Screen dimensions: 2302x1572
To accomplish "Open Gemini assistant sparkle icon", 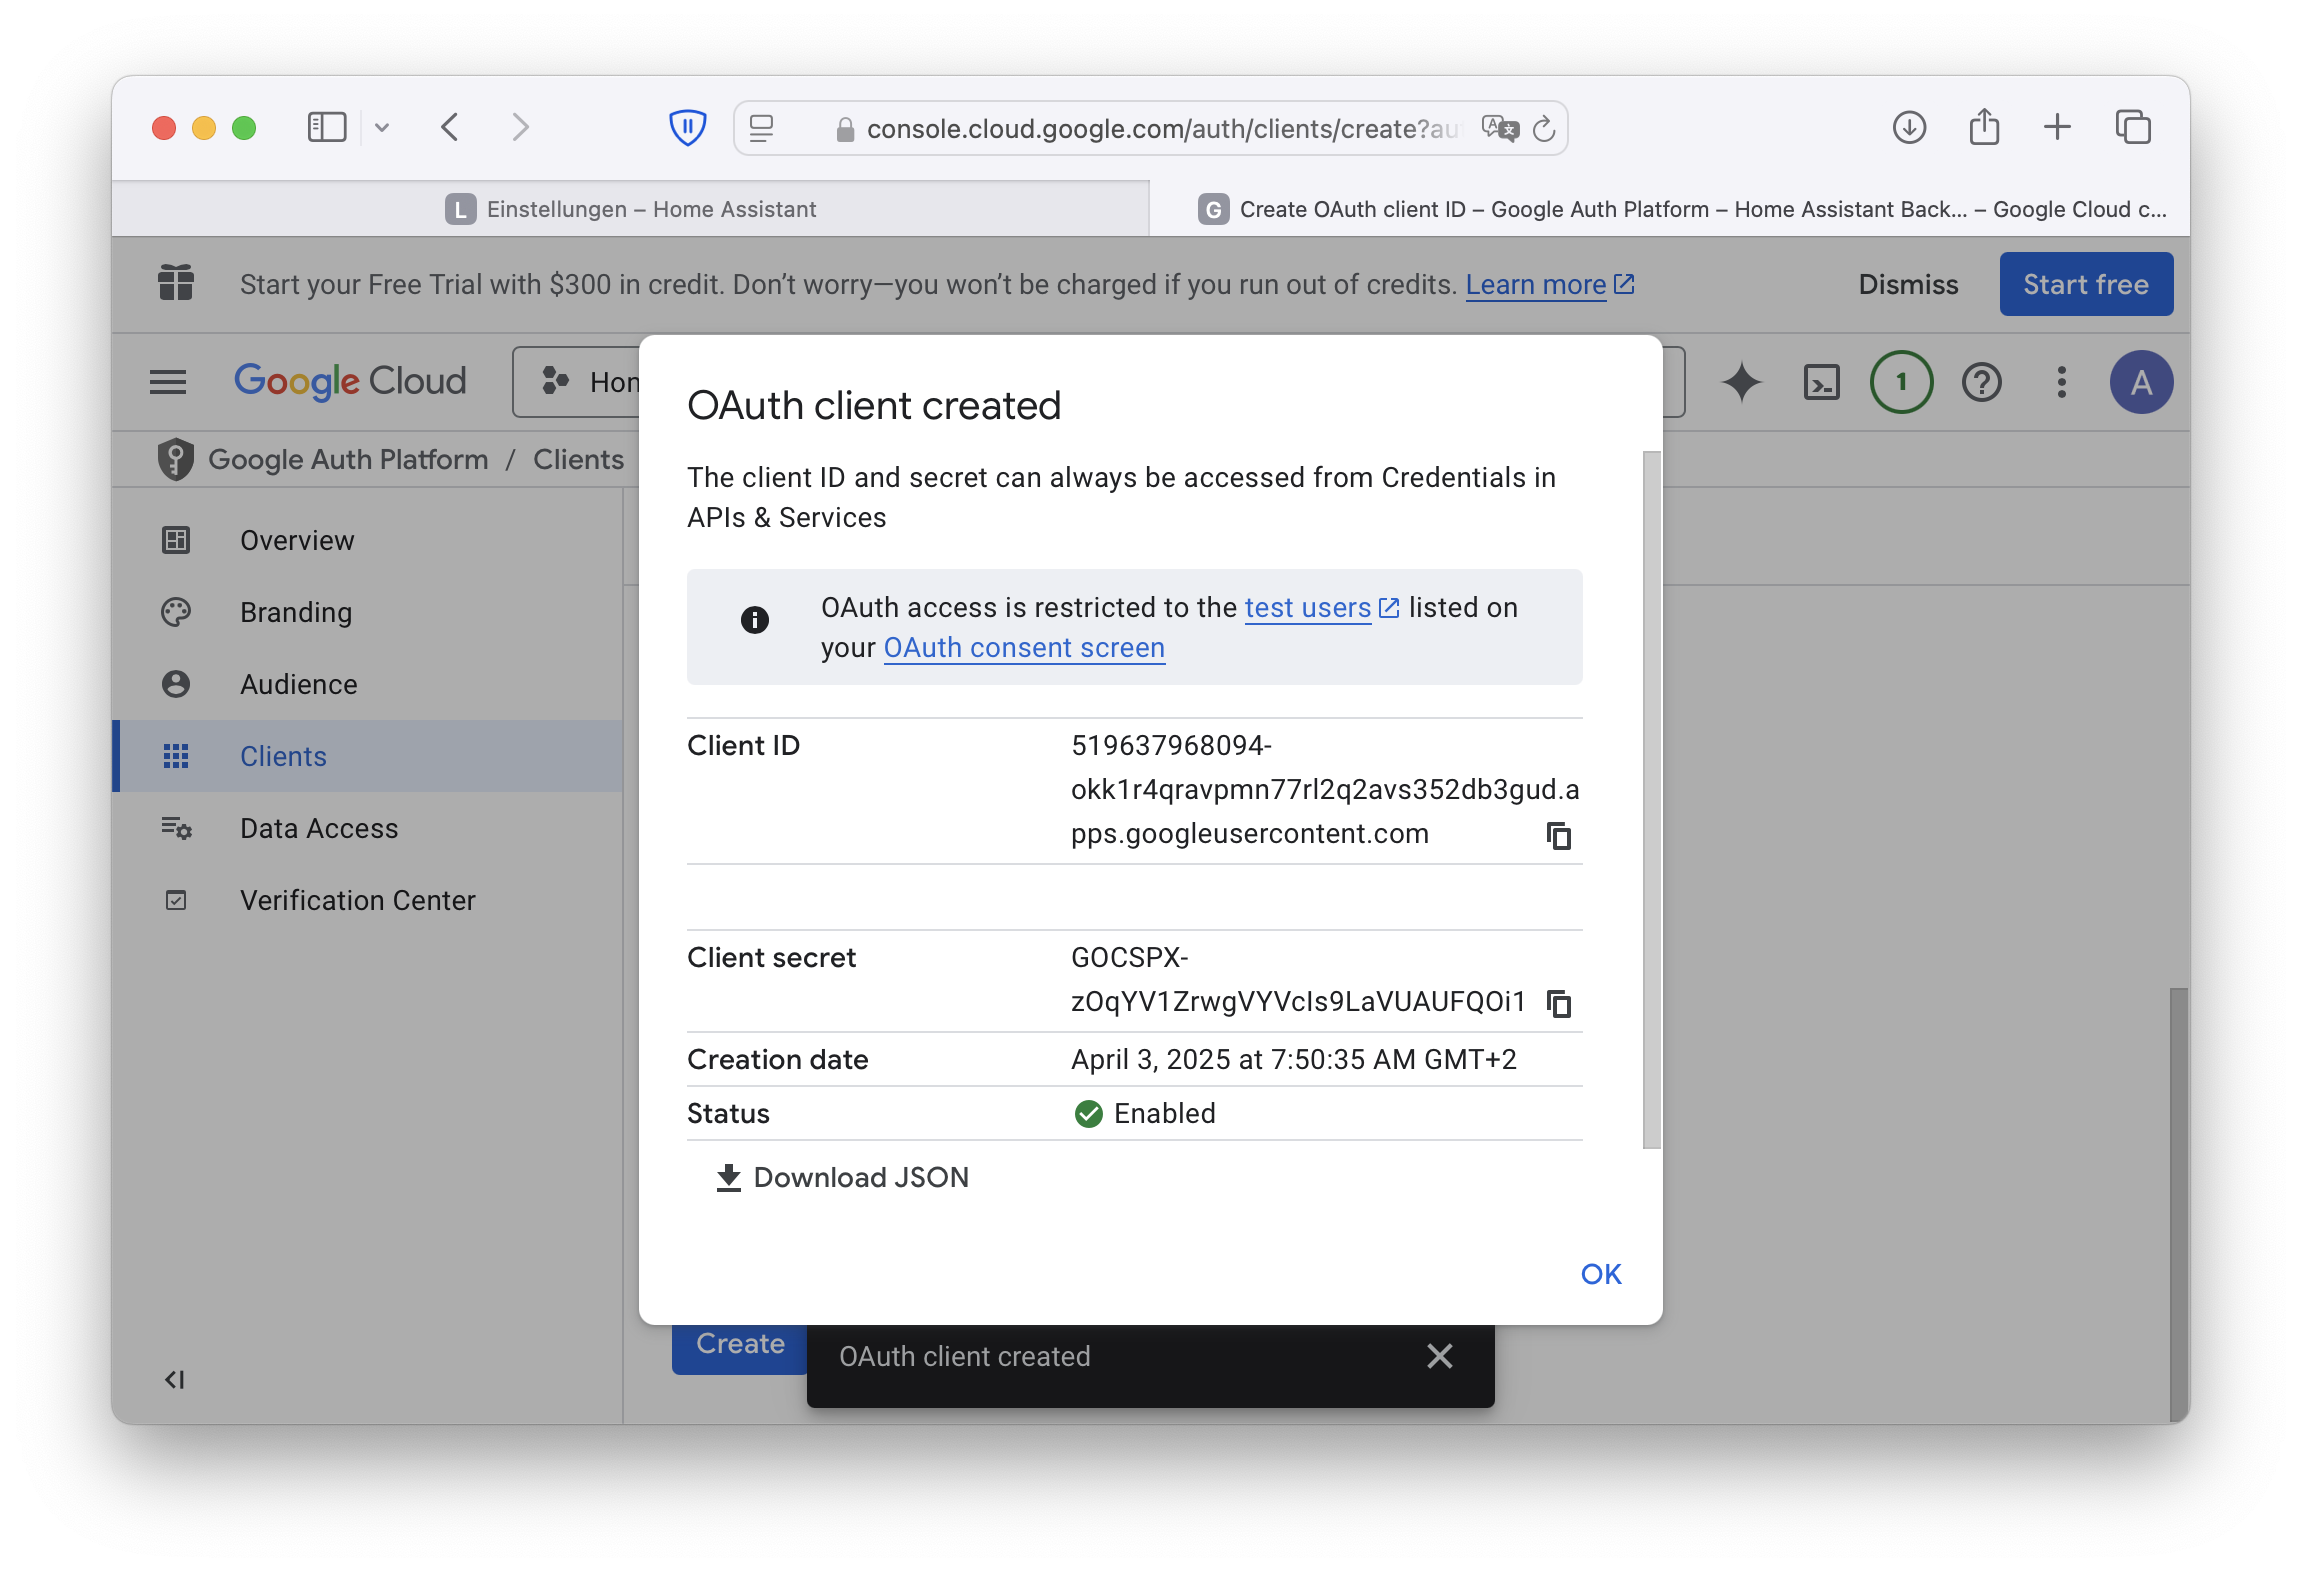I will pos(1741,382).
